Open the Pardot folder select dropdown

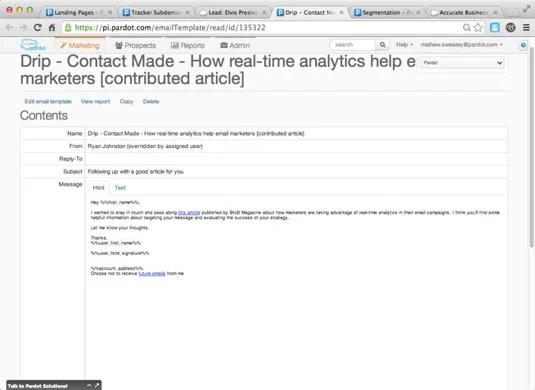coord(462,63)
